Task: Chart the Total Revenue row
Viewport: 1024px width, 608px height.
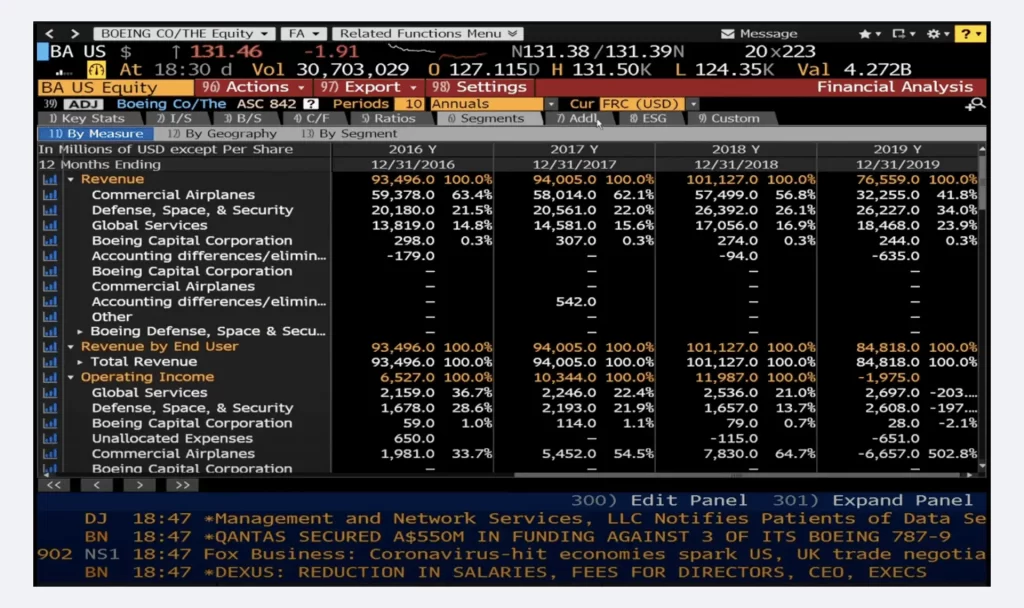Action: coord(50,362)
